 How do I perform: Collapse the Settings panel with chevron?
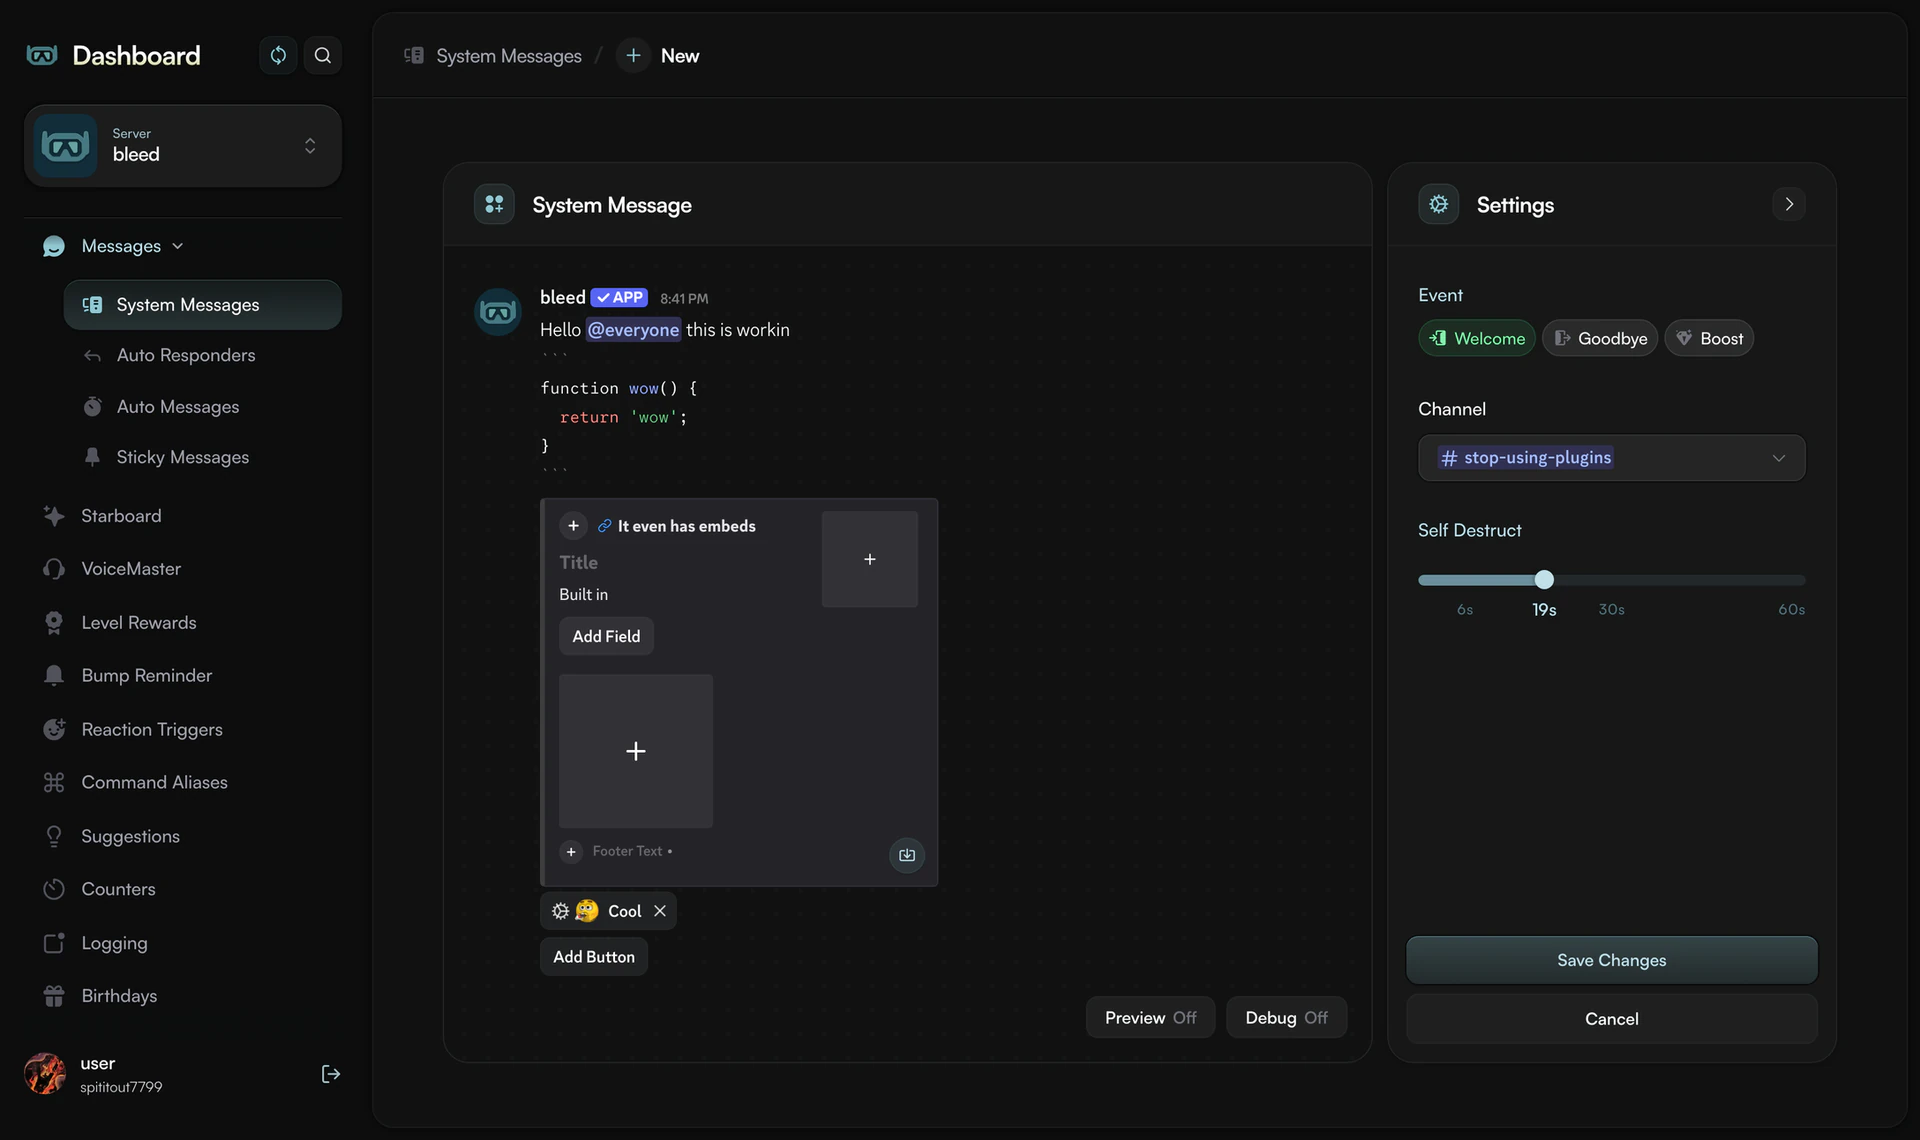(x=1789, y=204)
